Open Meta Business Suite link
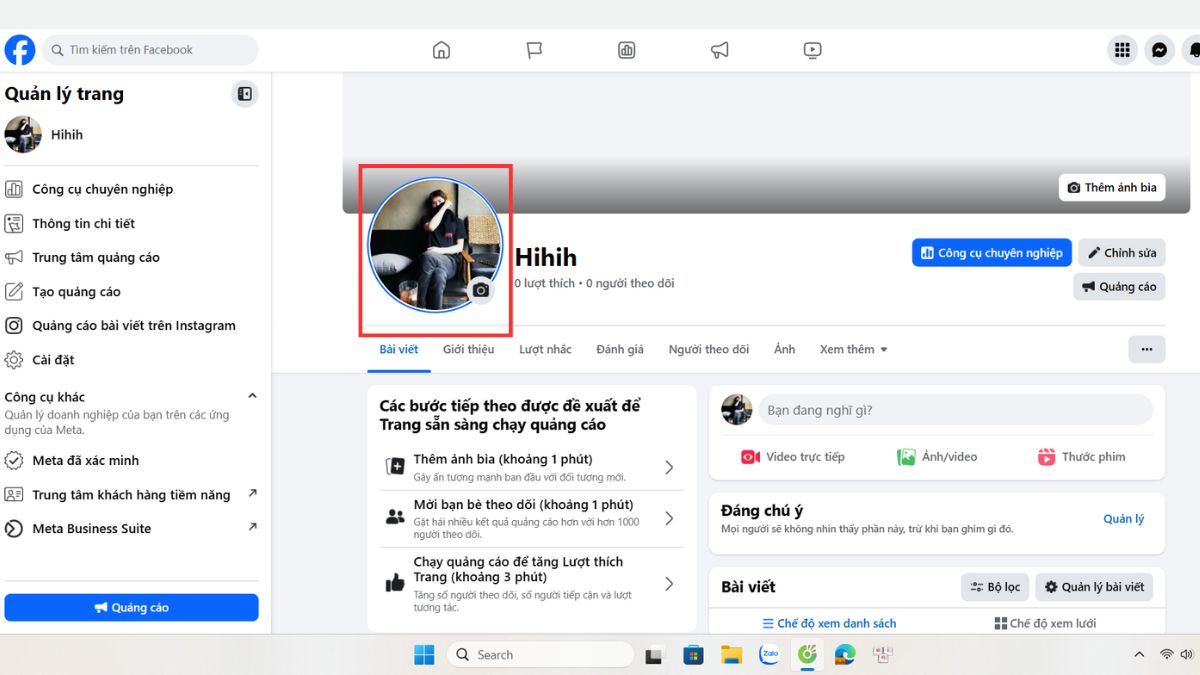1200x675 pixels. [x=130, y=529]
